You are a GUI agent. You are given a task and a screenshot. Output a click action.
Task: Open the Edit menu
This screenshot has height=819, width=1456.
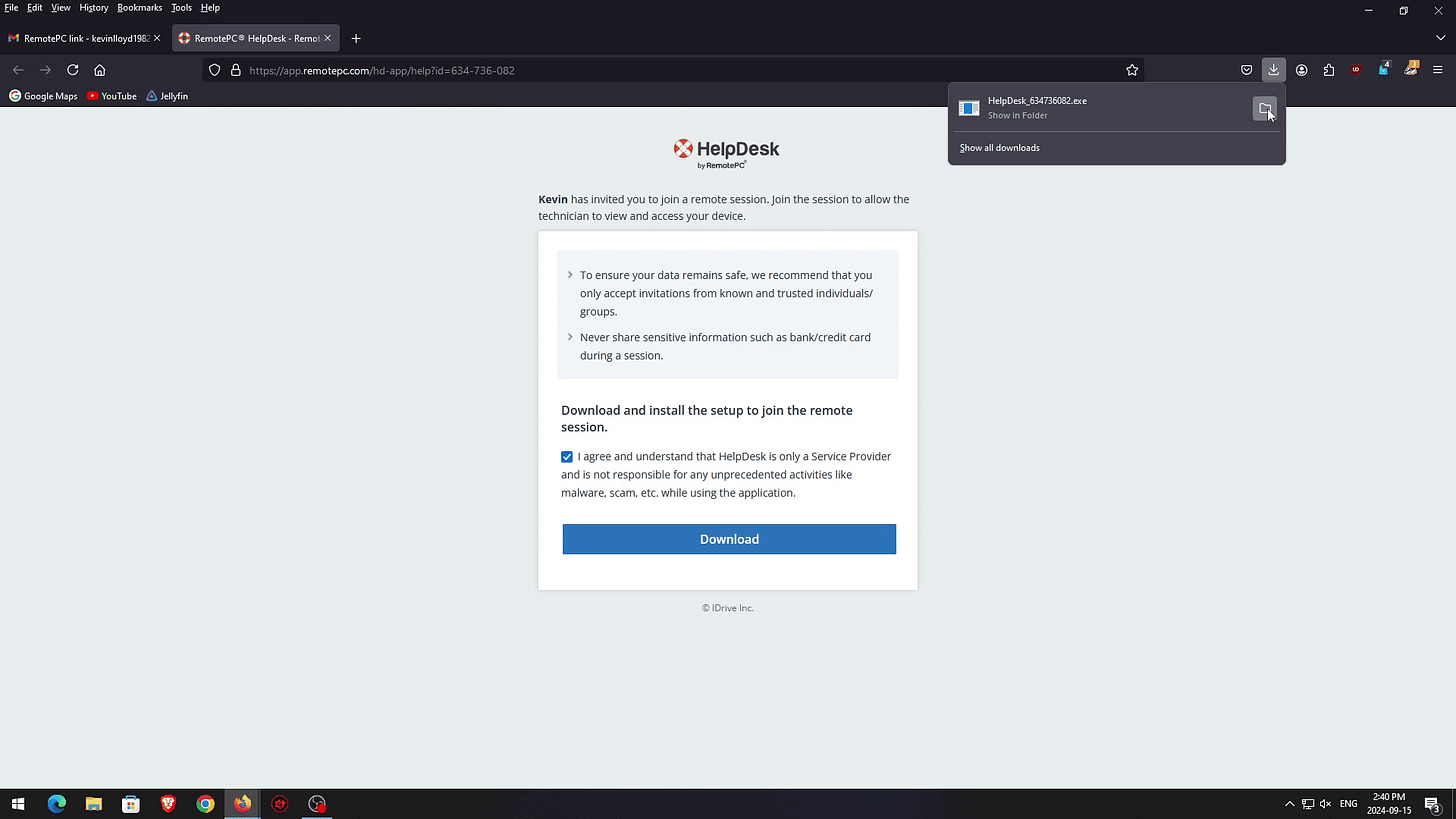(x=34, y=7)
